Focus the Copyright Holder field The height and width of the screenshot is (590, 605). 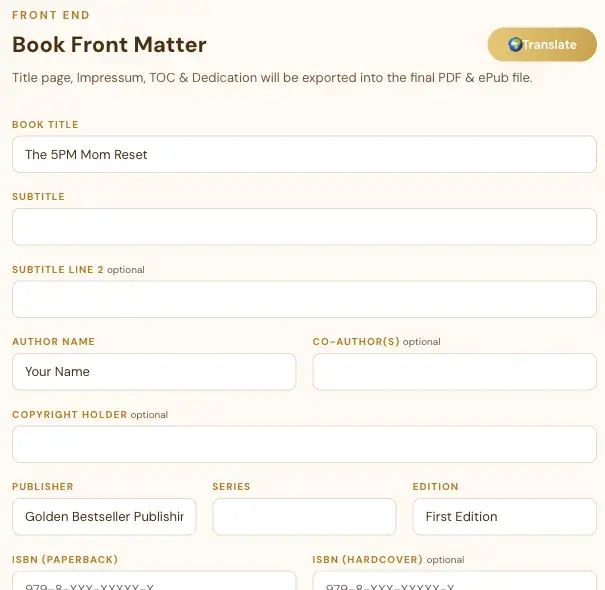304,444
